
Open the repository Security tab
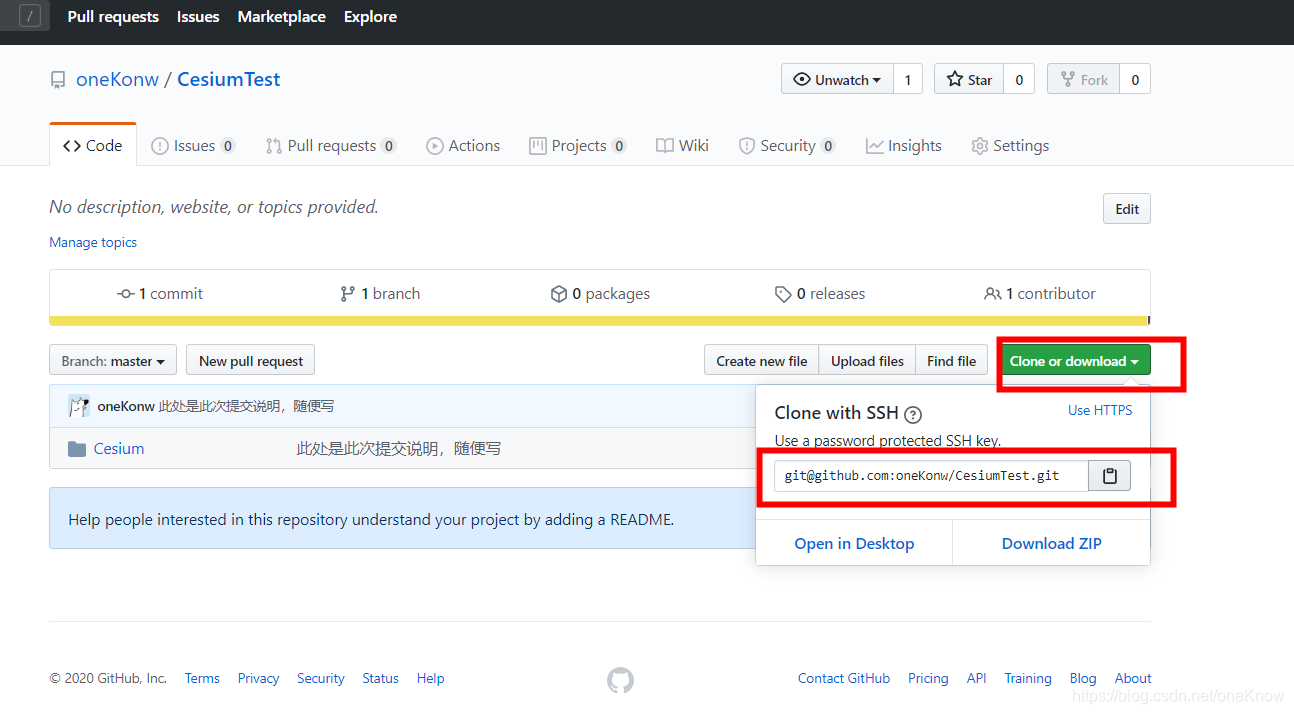pos(787,146)
